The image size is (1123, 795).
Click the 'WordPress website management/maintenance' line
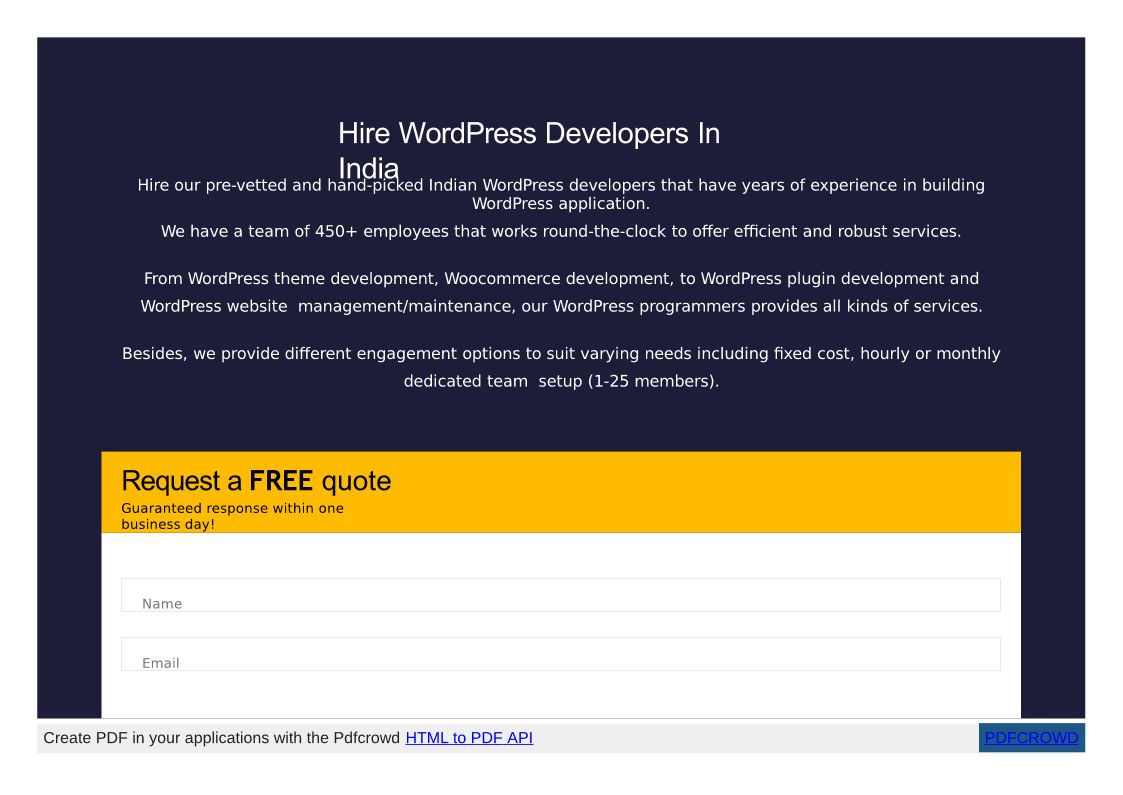560,306
